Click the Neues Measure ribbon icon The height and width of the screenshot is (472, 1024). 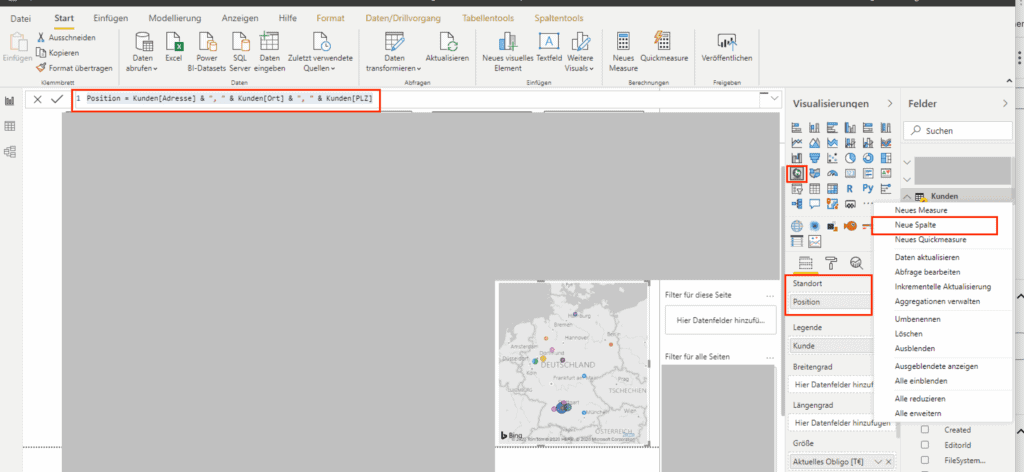(x=623, y=42)
